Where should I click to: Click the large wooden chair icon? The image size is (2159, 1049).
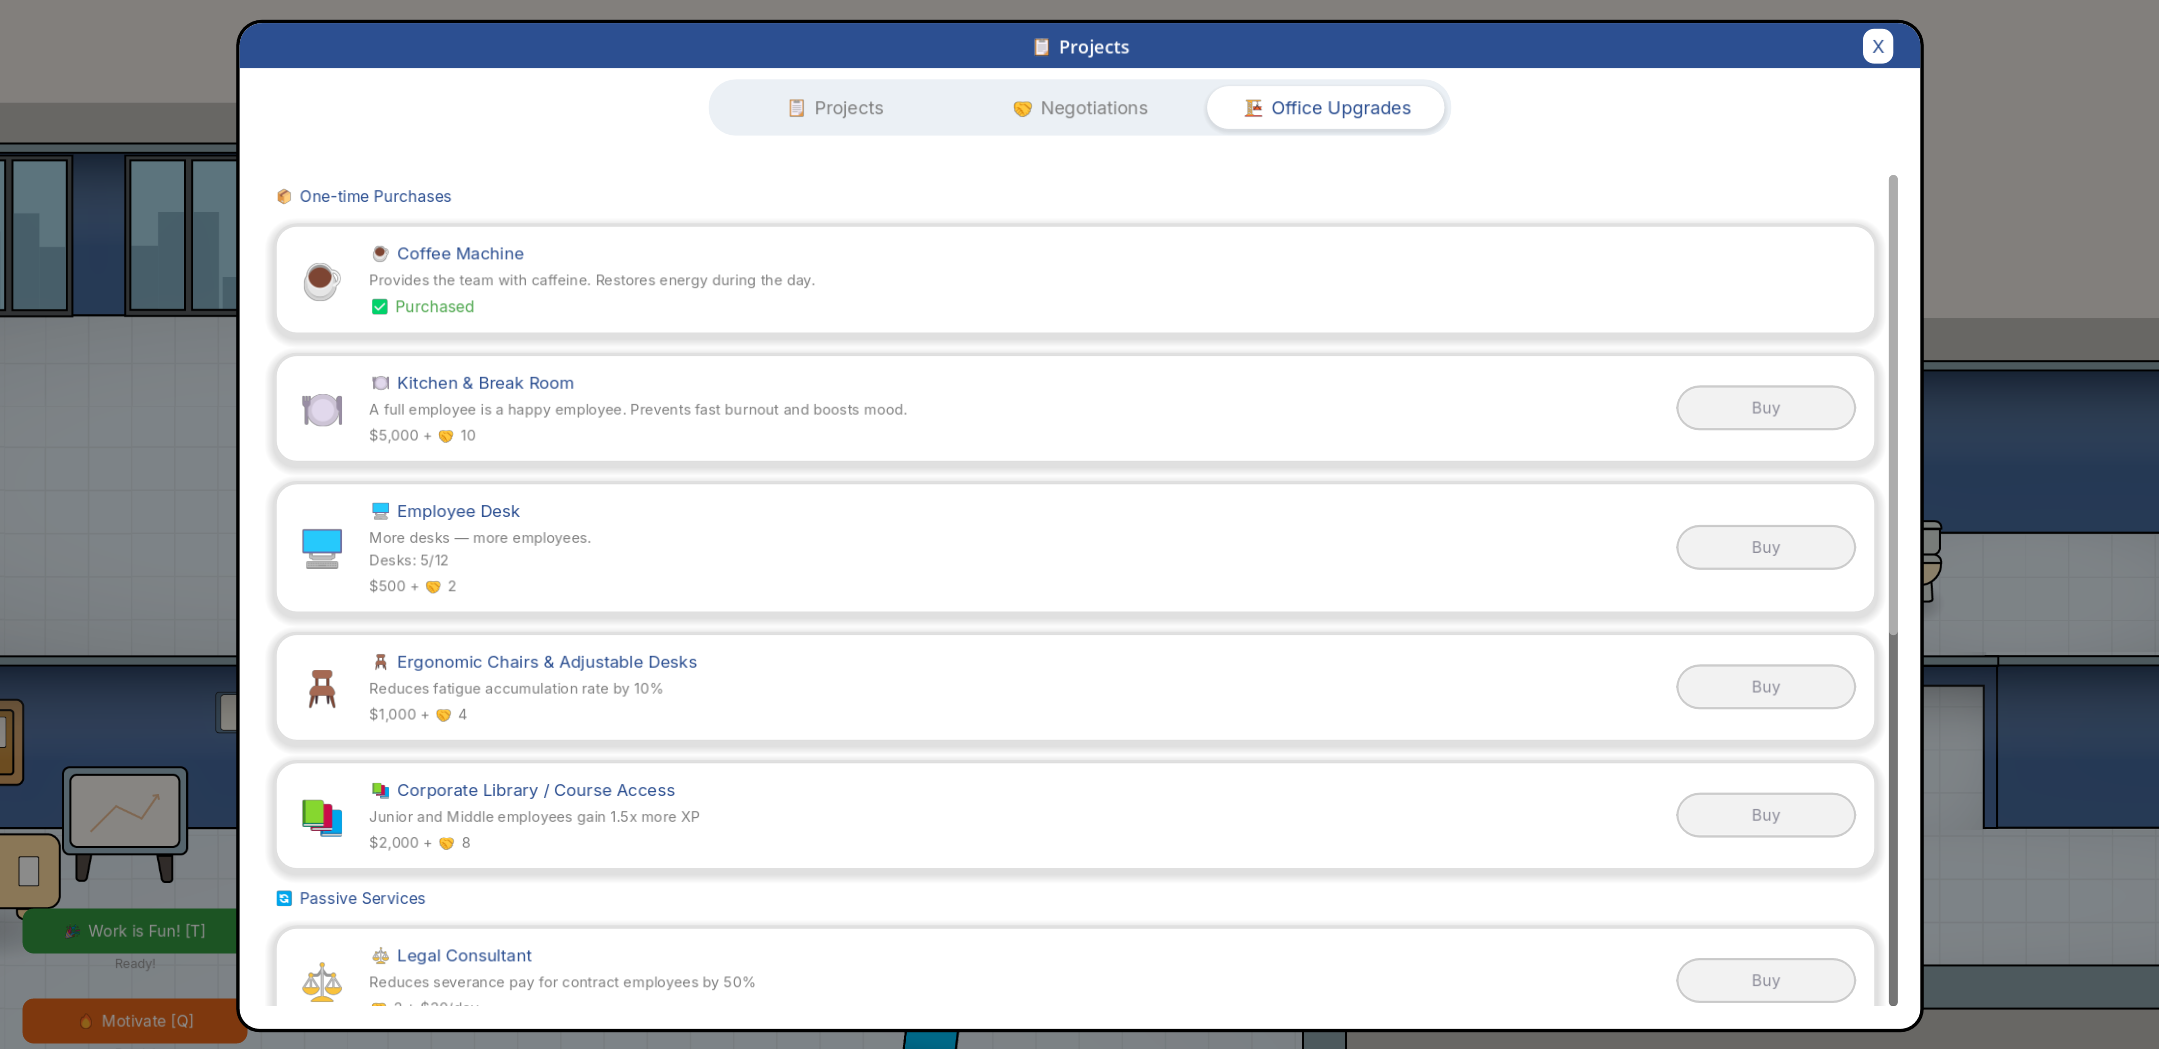(322, 688)
